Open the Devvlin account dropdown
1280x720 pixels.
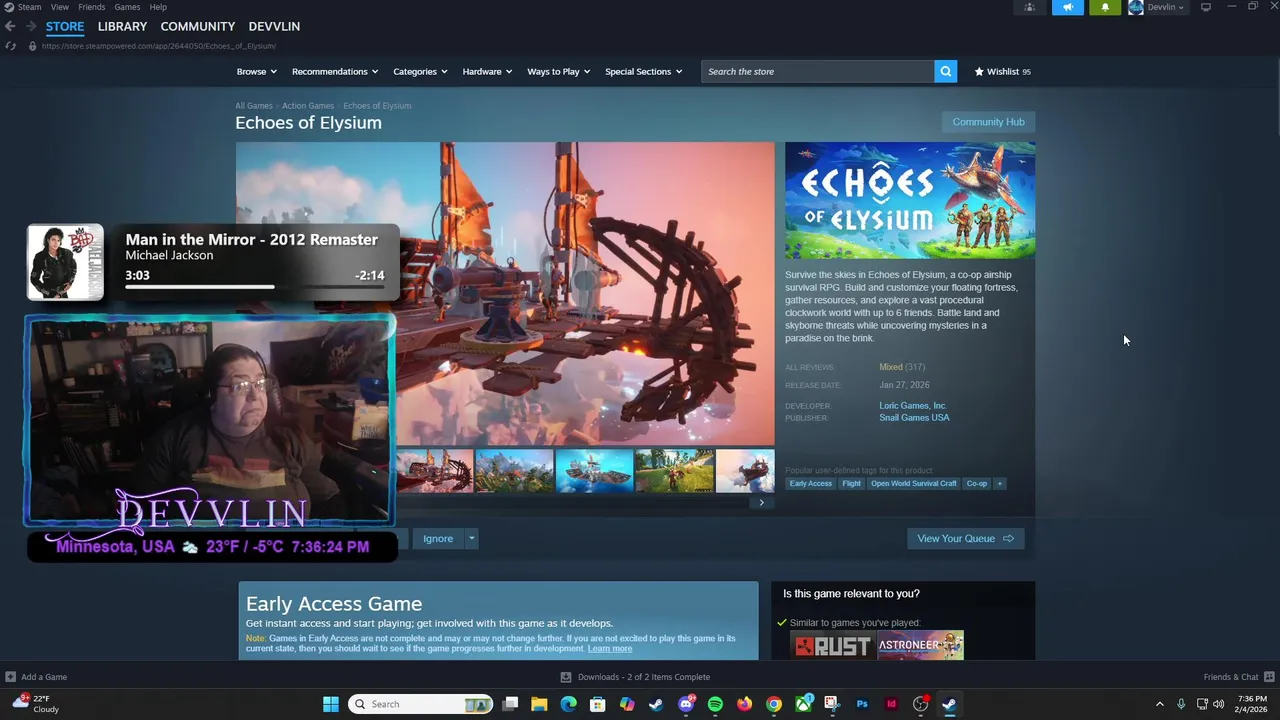(x=1166, y=7)
